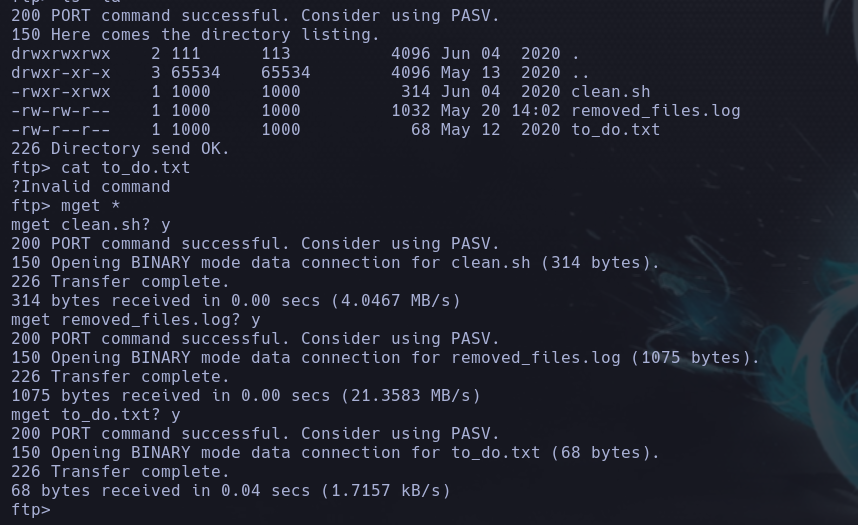Click the 'mget to_do.txt? y' prompt
858x525 pixels.
[x=95, y=414]
